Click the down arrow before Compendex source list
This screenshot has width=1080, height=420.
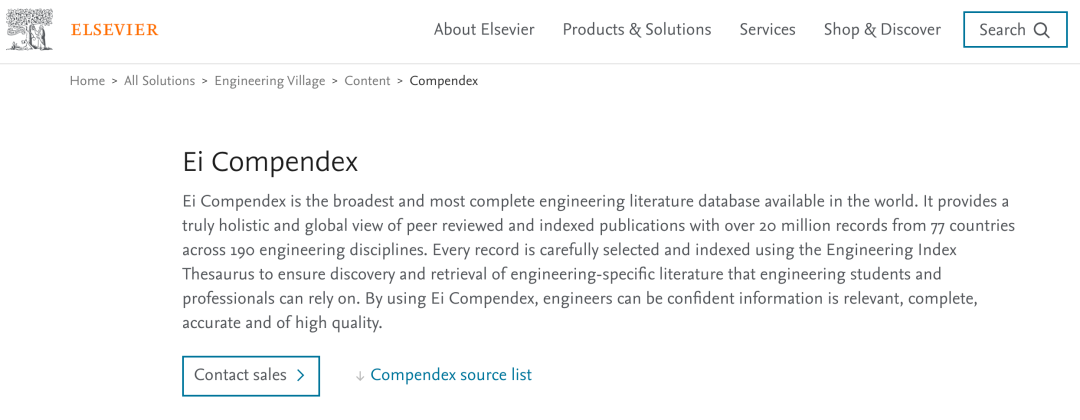[359, 376]
